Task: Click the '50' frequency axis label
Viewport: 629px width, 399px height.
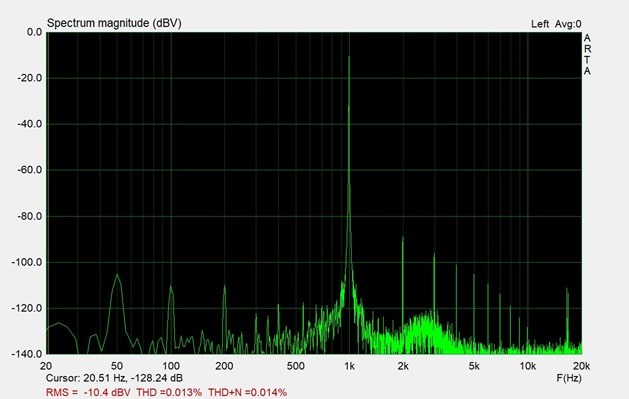Action: [116, 366]
